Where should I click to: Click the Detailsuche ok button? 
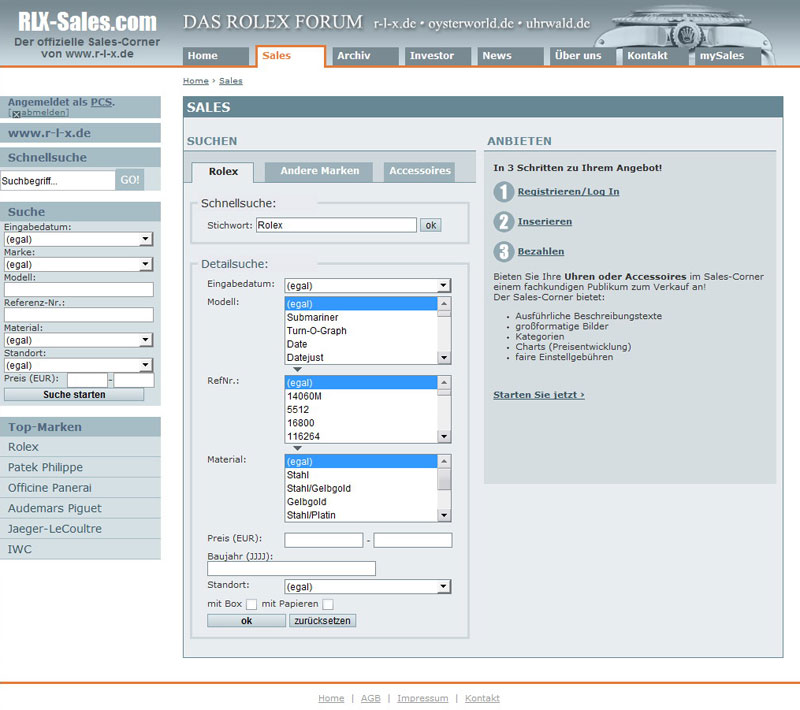tap(246, 621)
